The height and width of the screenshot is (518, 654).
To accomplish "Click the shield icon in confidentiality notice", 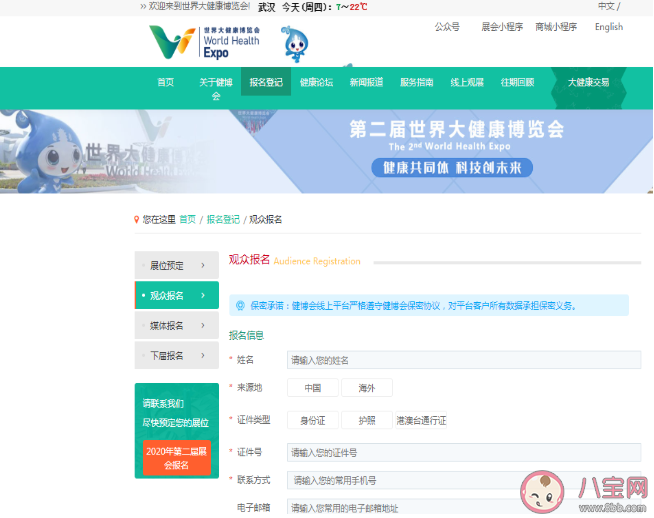I will click(240, 306).
